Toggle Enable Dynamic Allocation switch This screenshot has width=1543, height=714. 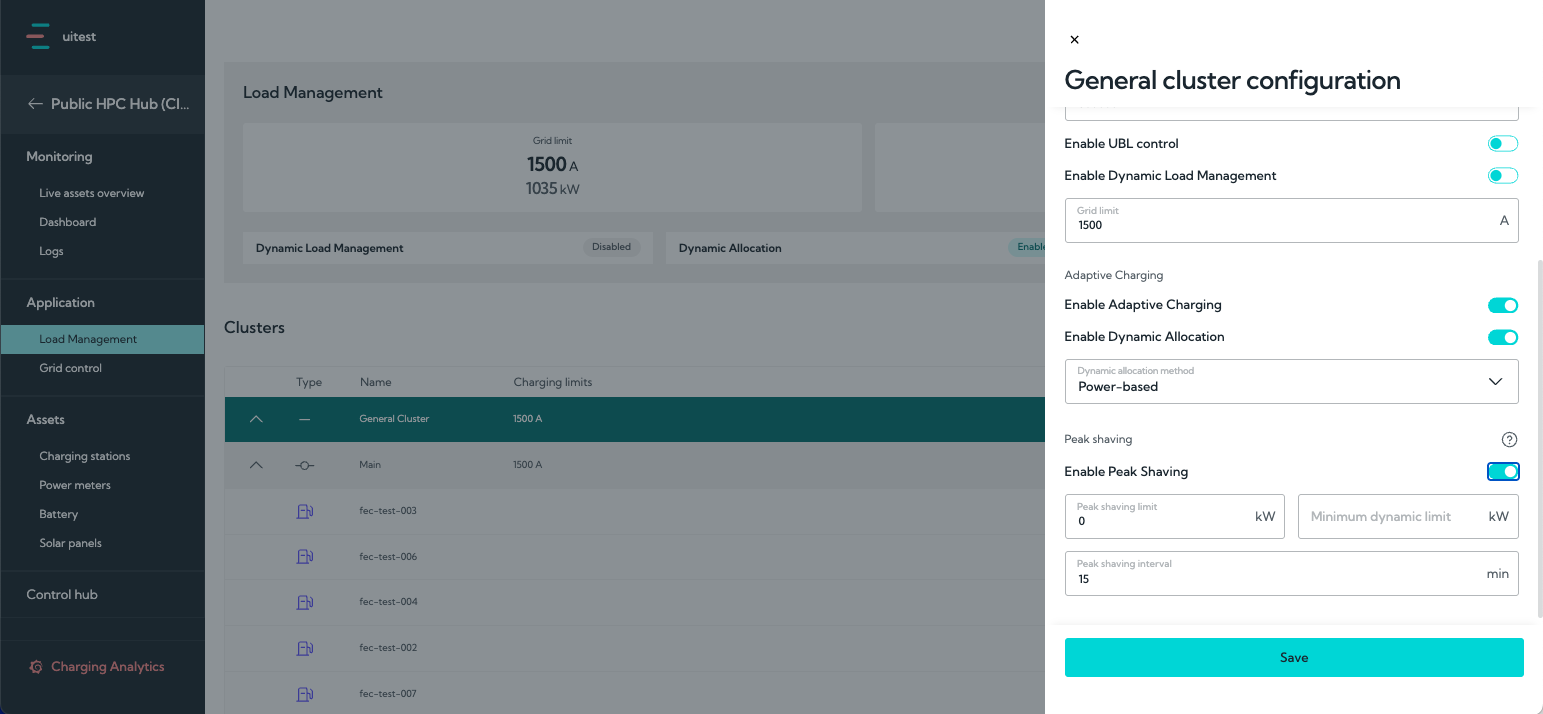point(1503,337)
